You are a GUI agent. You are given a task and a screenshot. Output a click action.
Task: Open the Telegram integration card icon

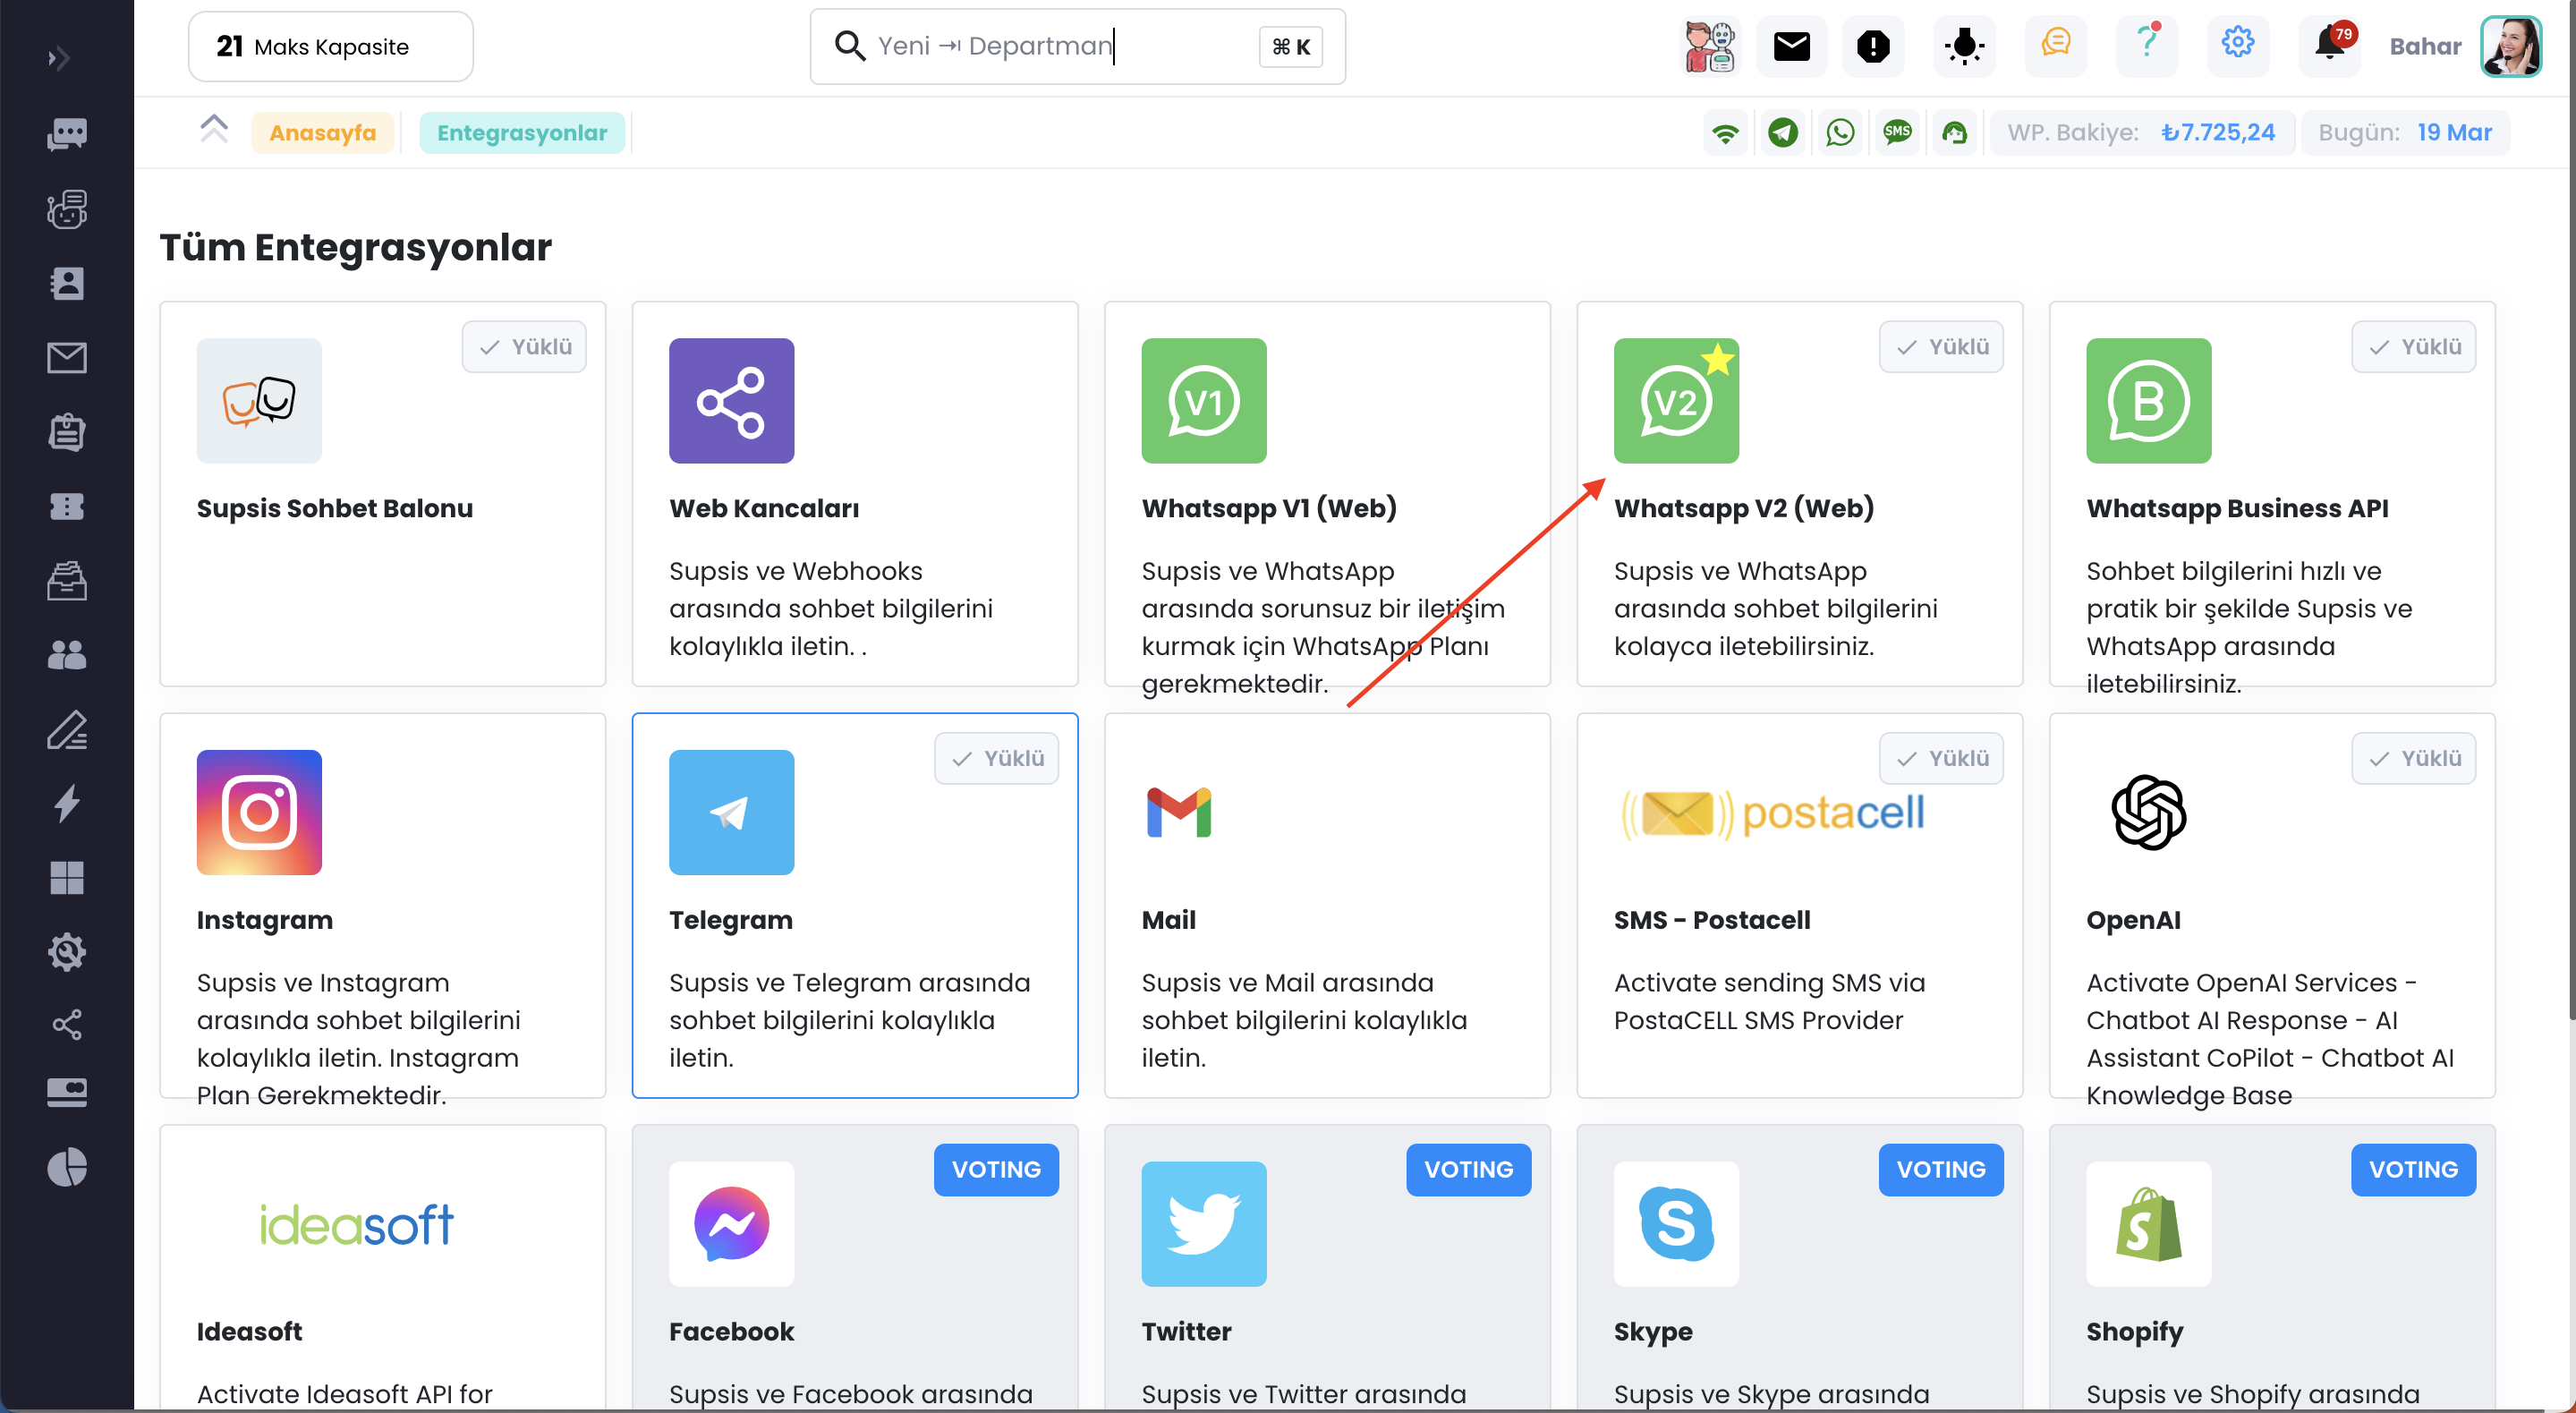click(731, 812)
